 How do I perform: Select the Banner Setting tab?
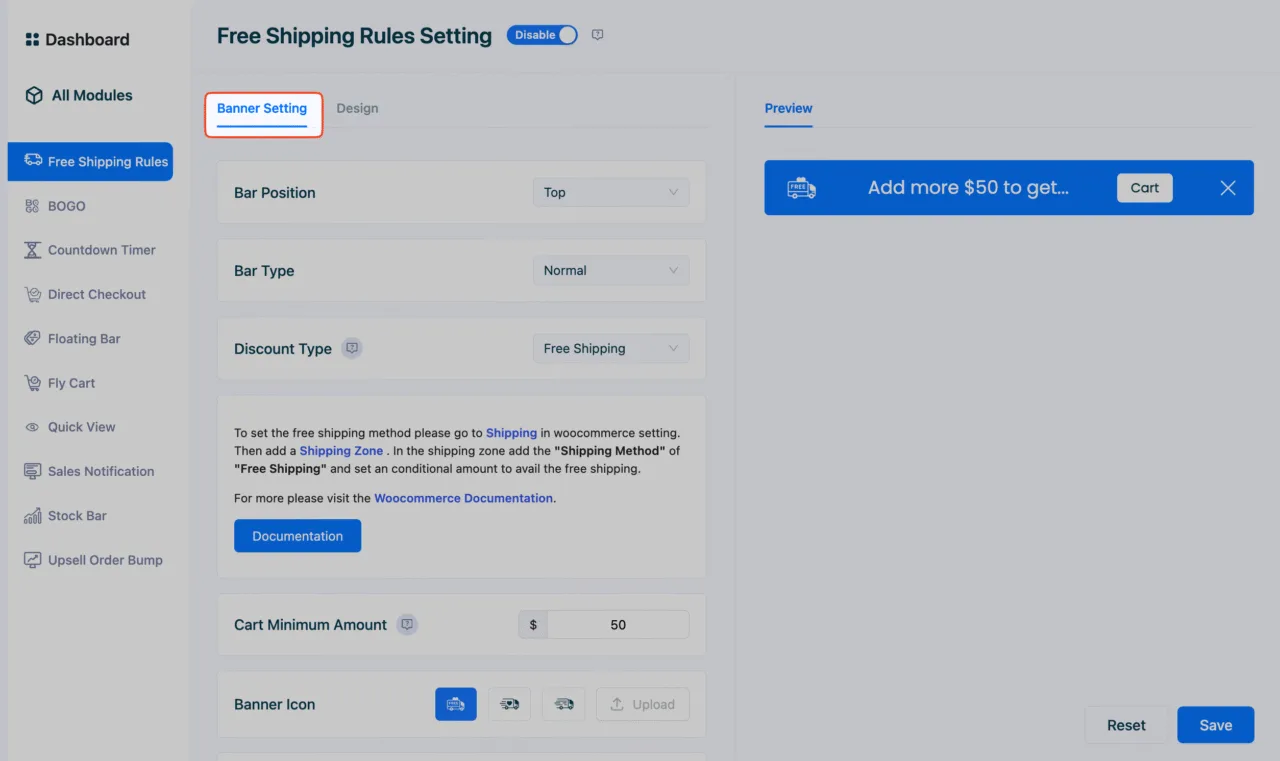[262, 108]
